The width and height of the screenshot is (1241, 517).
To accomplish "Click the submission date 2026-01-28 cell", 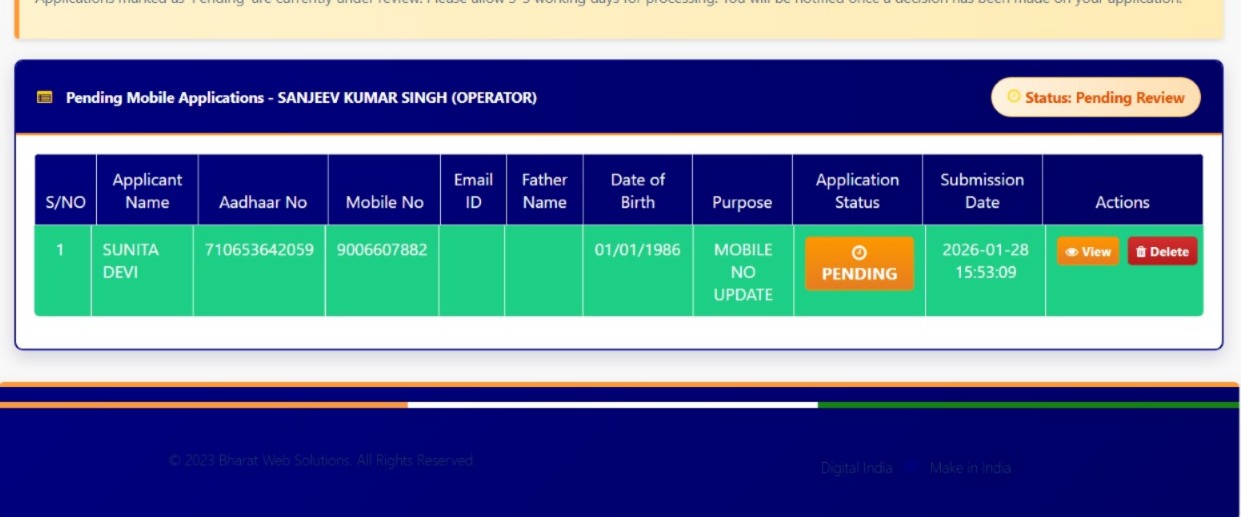I will [x=984, y=261].
